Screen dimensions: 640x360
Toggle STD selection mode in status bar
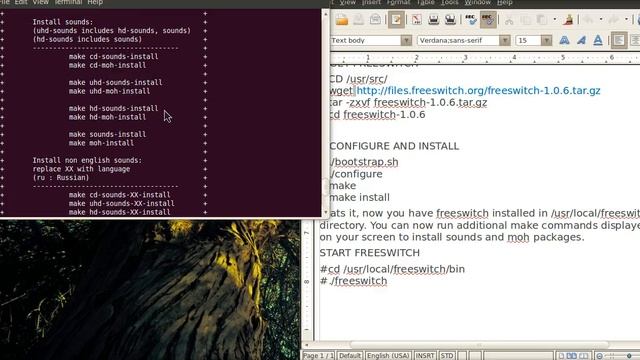pyautogui.click(x=447, y=356)
